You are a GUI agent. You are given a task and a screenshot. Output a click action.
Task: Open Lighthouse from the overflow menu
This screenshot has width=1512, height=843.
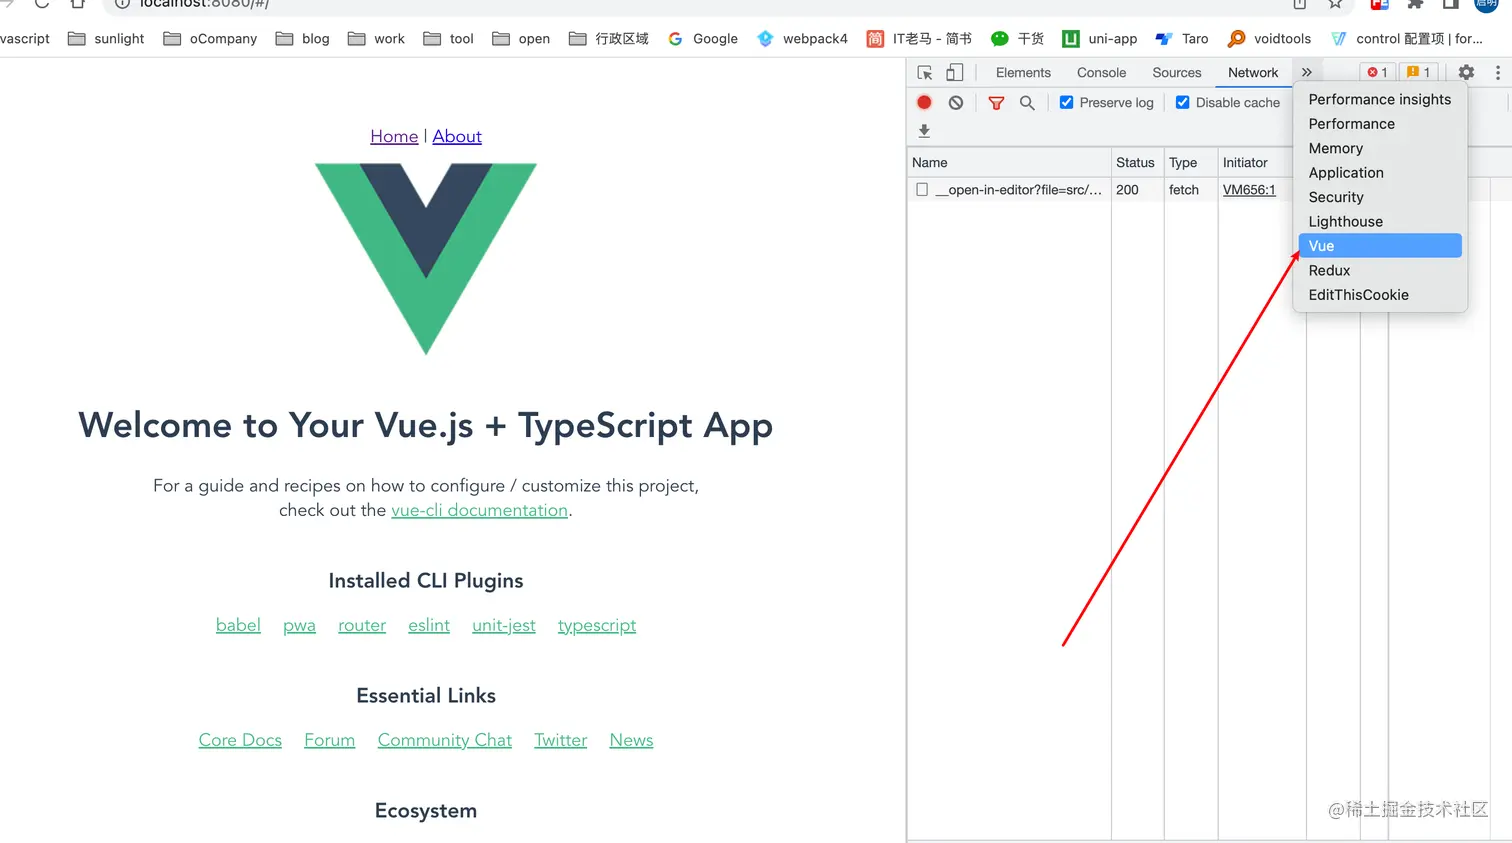click(x=1380, y=222)
